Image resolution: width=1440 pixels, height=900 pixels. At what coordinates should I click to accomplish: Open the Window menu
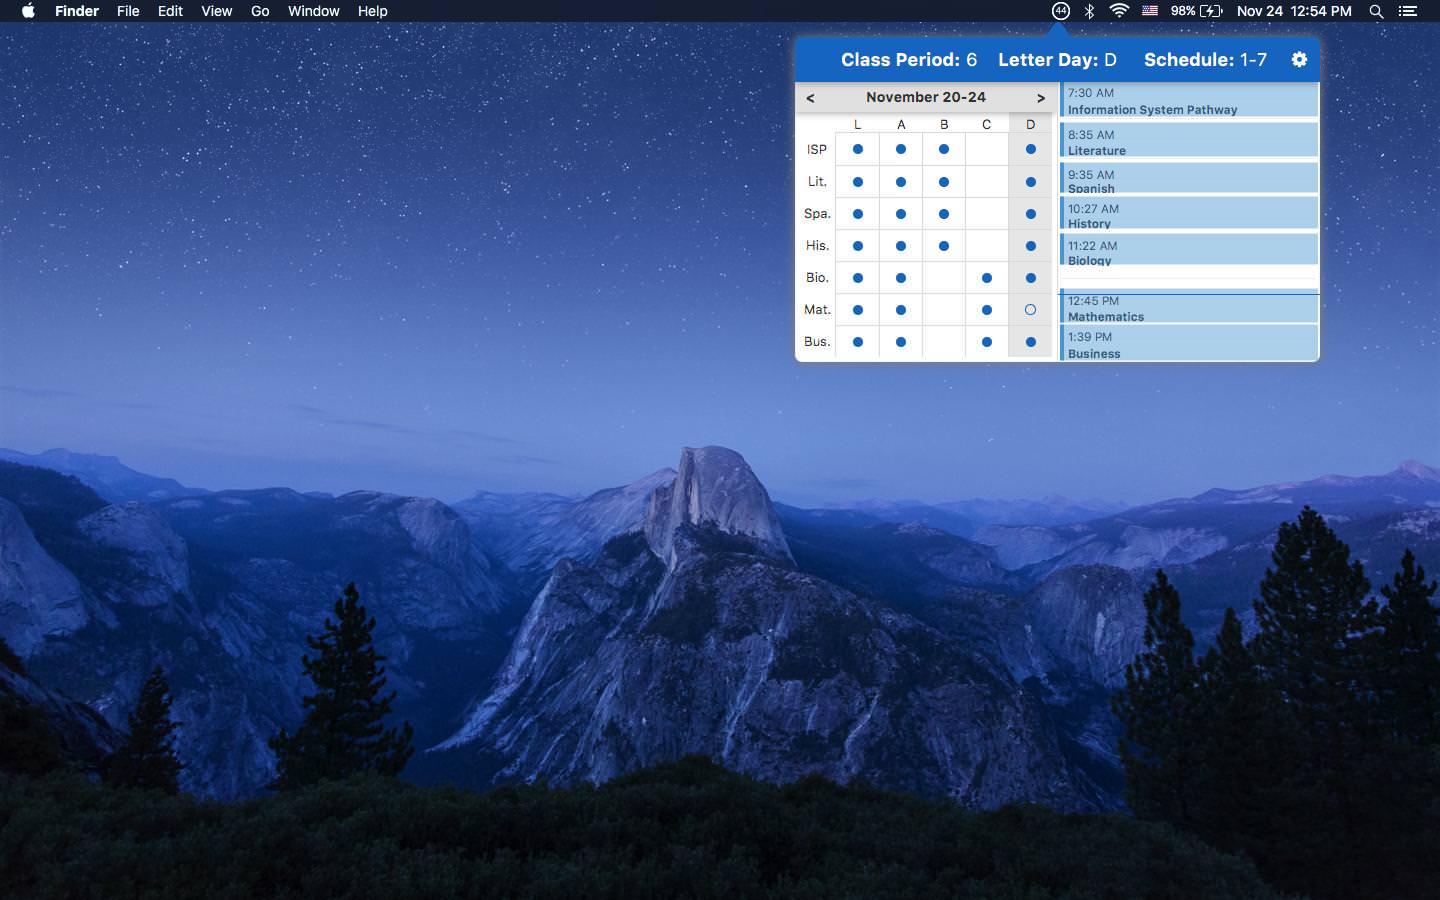tap(314, 11)
